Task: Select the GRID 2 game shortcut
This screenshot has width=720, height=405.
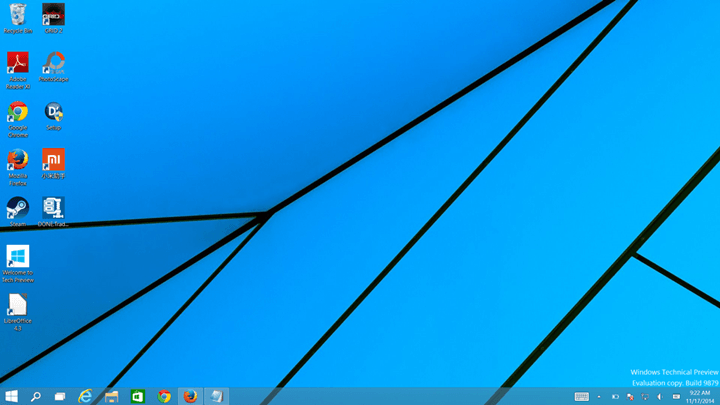Action: [x=53, y=18]
